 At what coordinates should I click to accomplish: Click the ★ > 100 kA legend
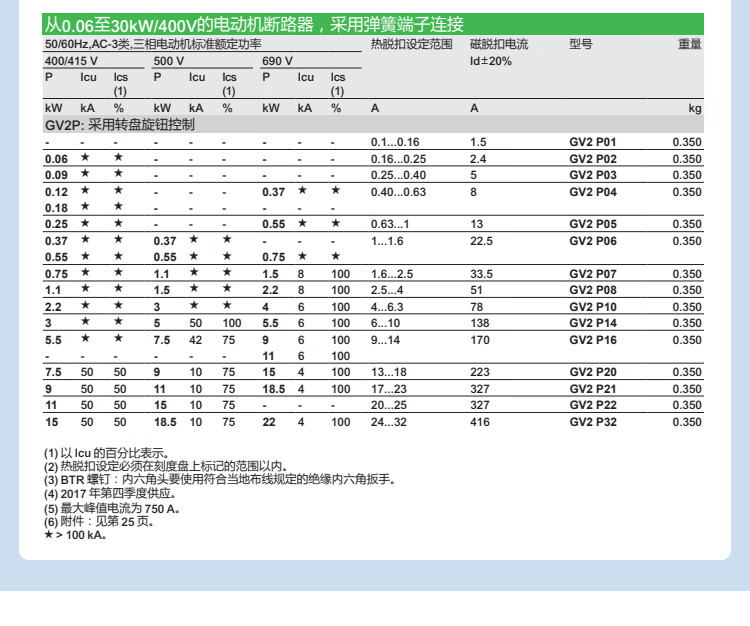click(x=75, y=535)
